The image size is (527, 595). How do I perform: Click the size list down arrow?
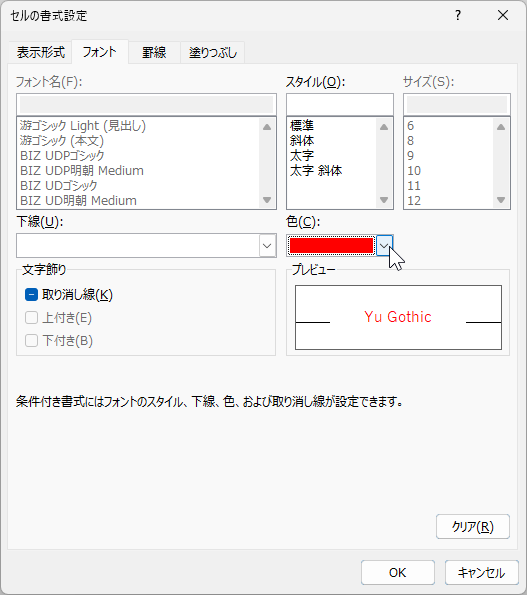coord(501,200)
